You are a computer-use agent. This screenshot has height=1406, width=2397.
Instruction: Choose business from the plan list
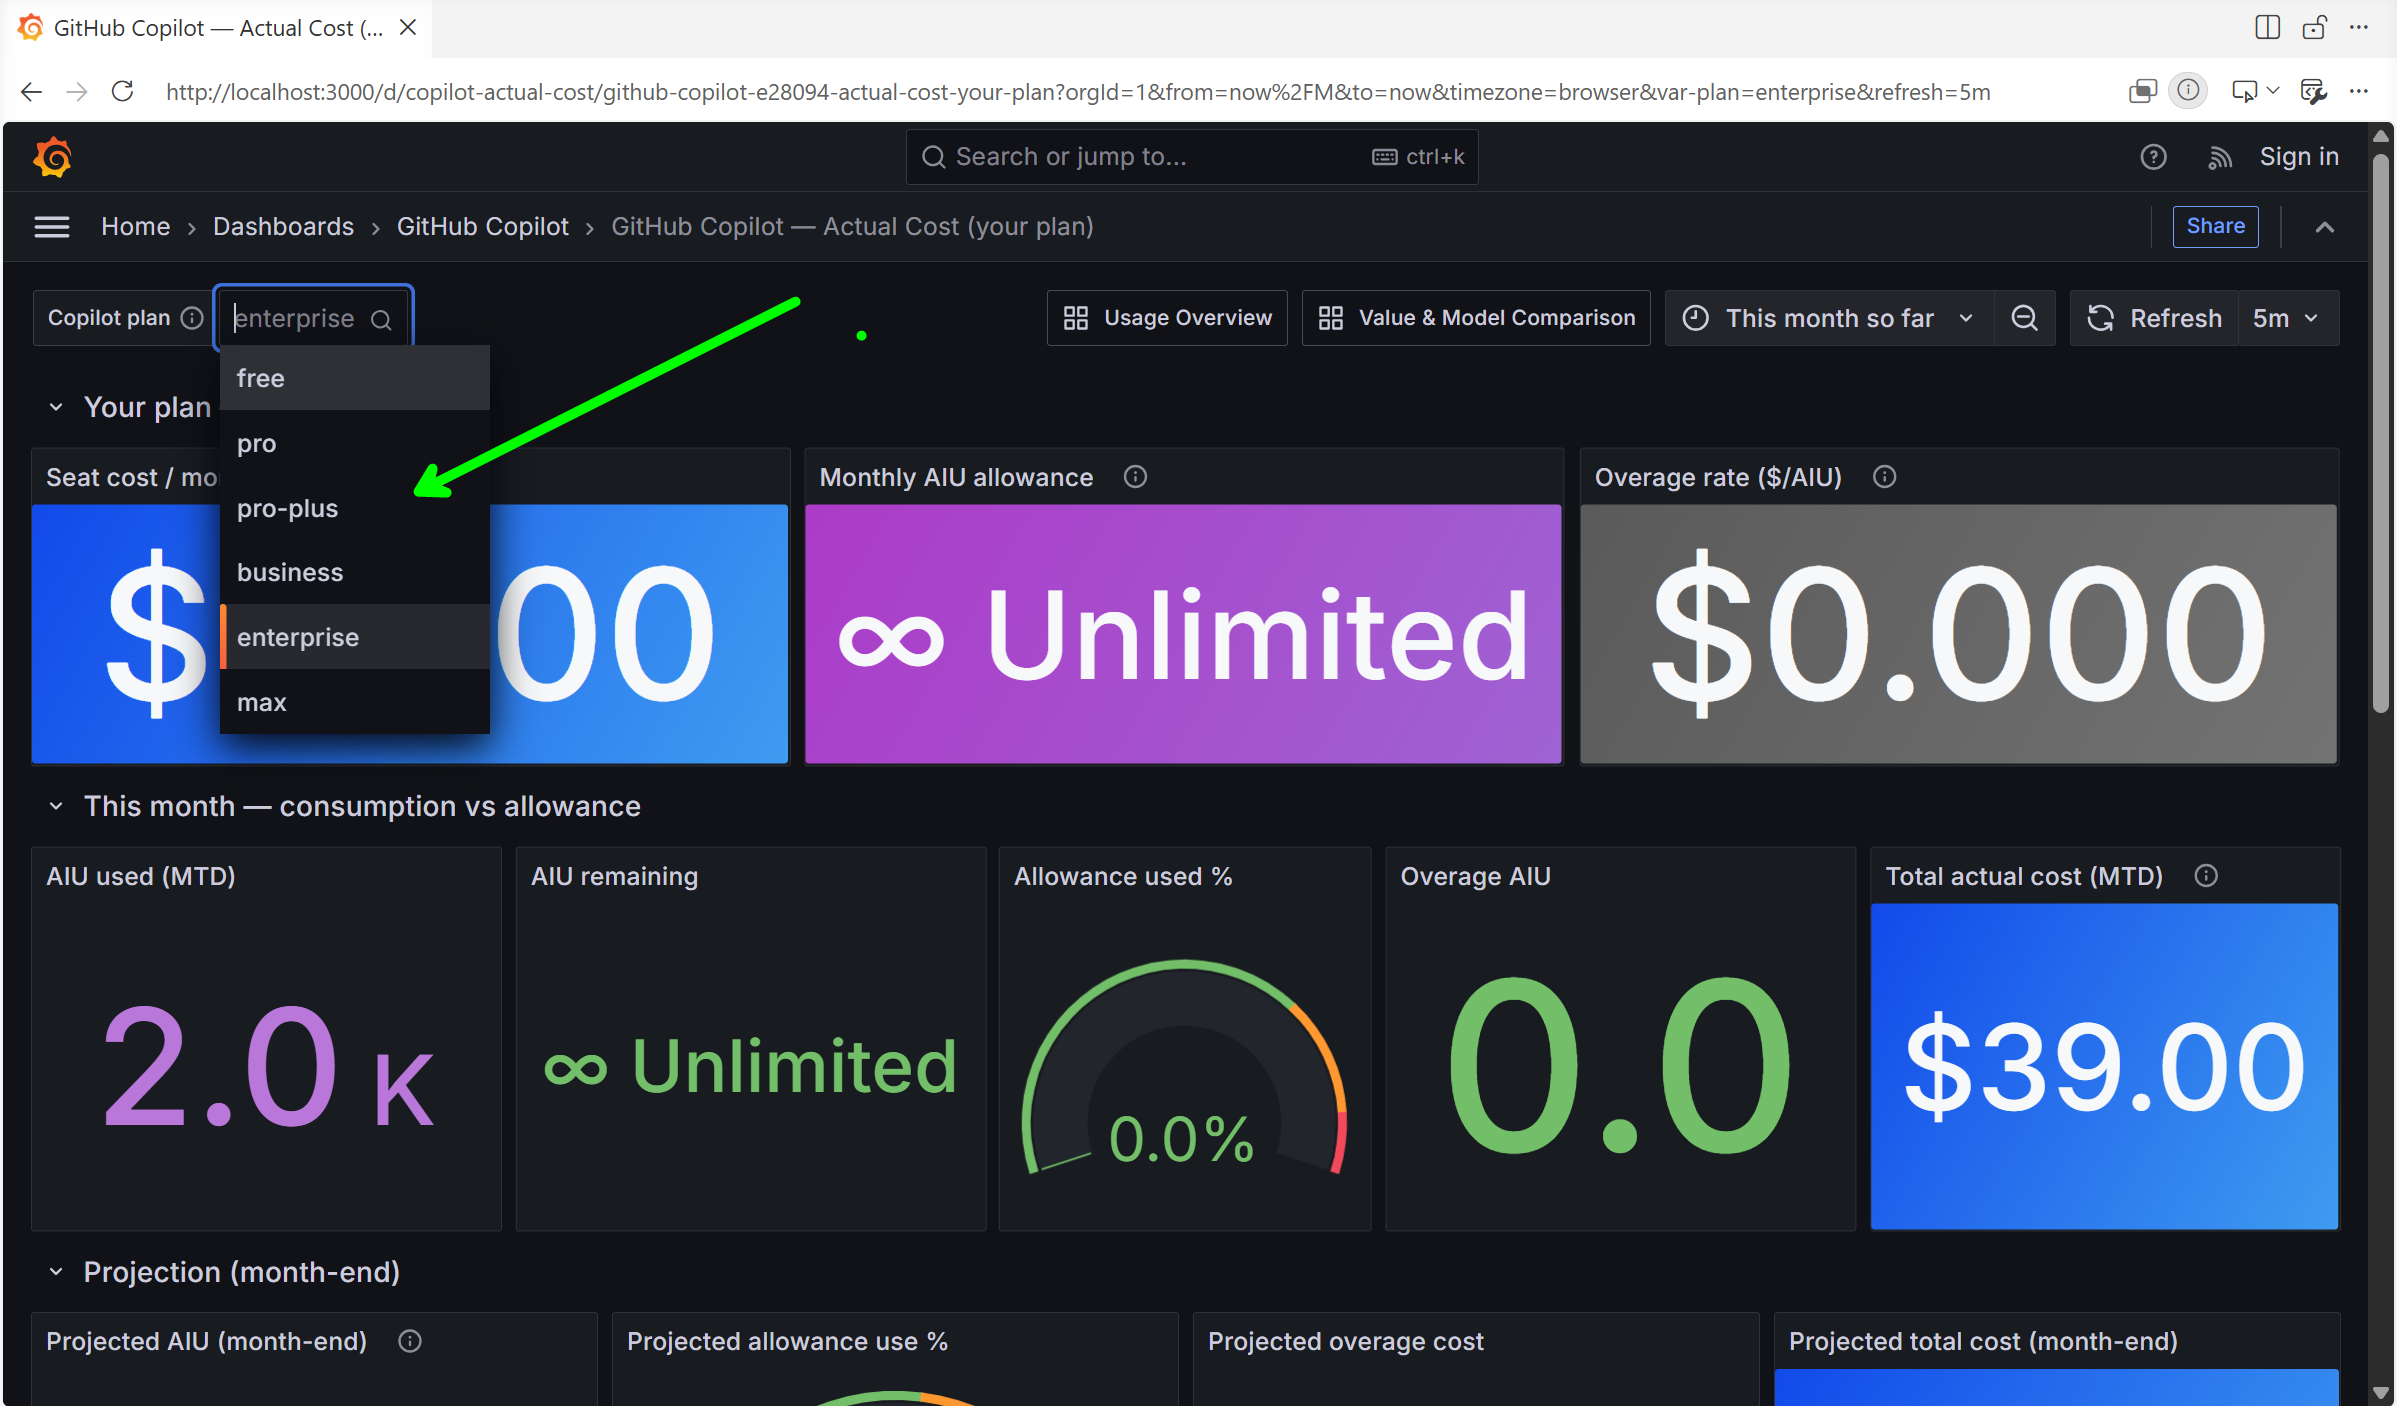tap(355, 572)
